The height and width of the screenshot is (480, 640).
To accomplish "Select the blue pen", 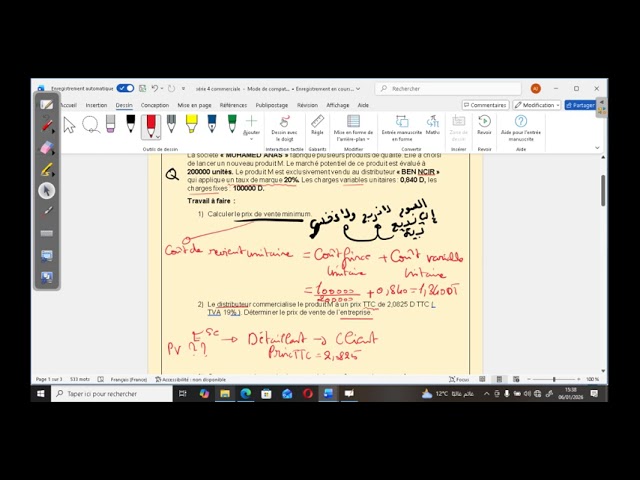I will point(212,124).
